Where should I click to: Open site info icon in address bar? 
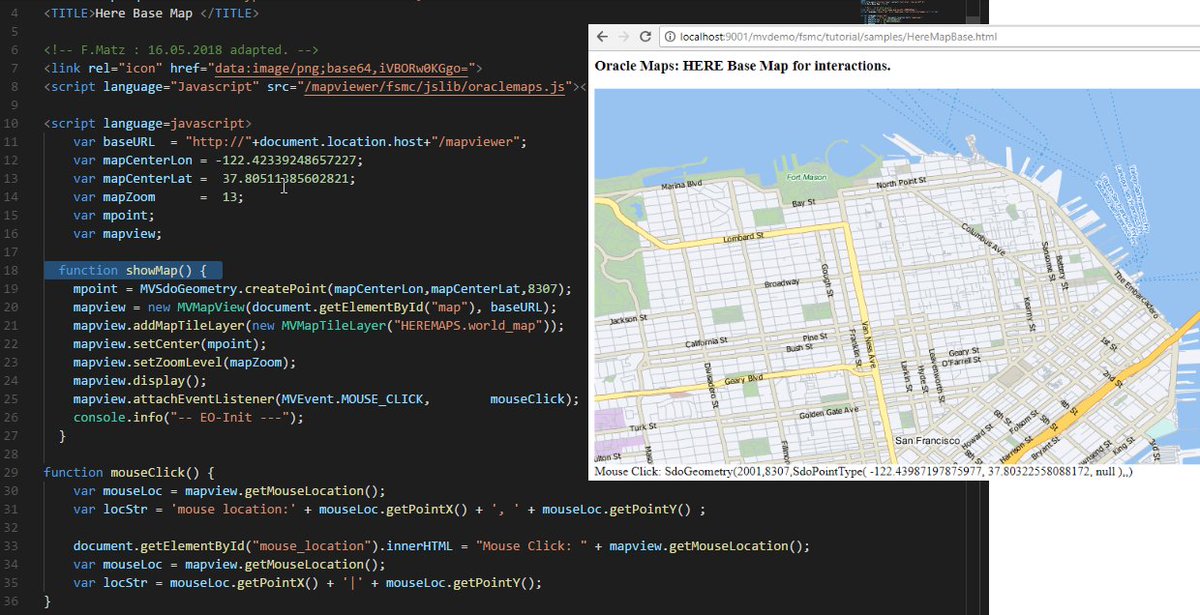click(x=669, y=37)
